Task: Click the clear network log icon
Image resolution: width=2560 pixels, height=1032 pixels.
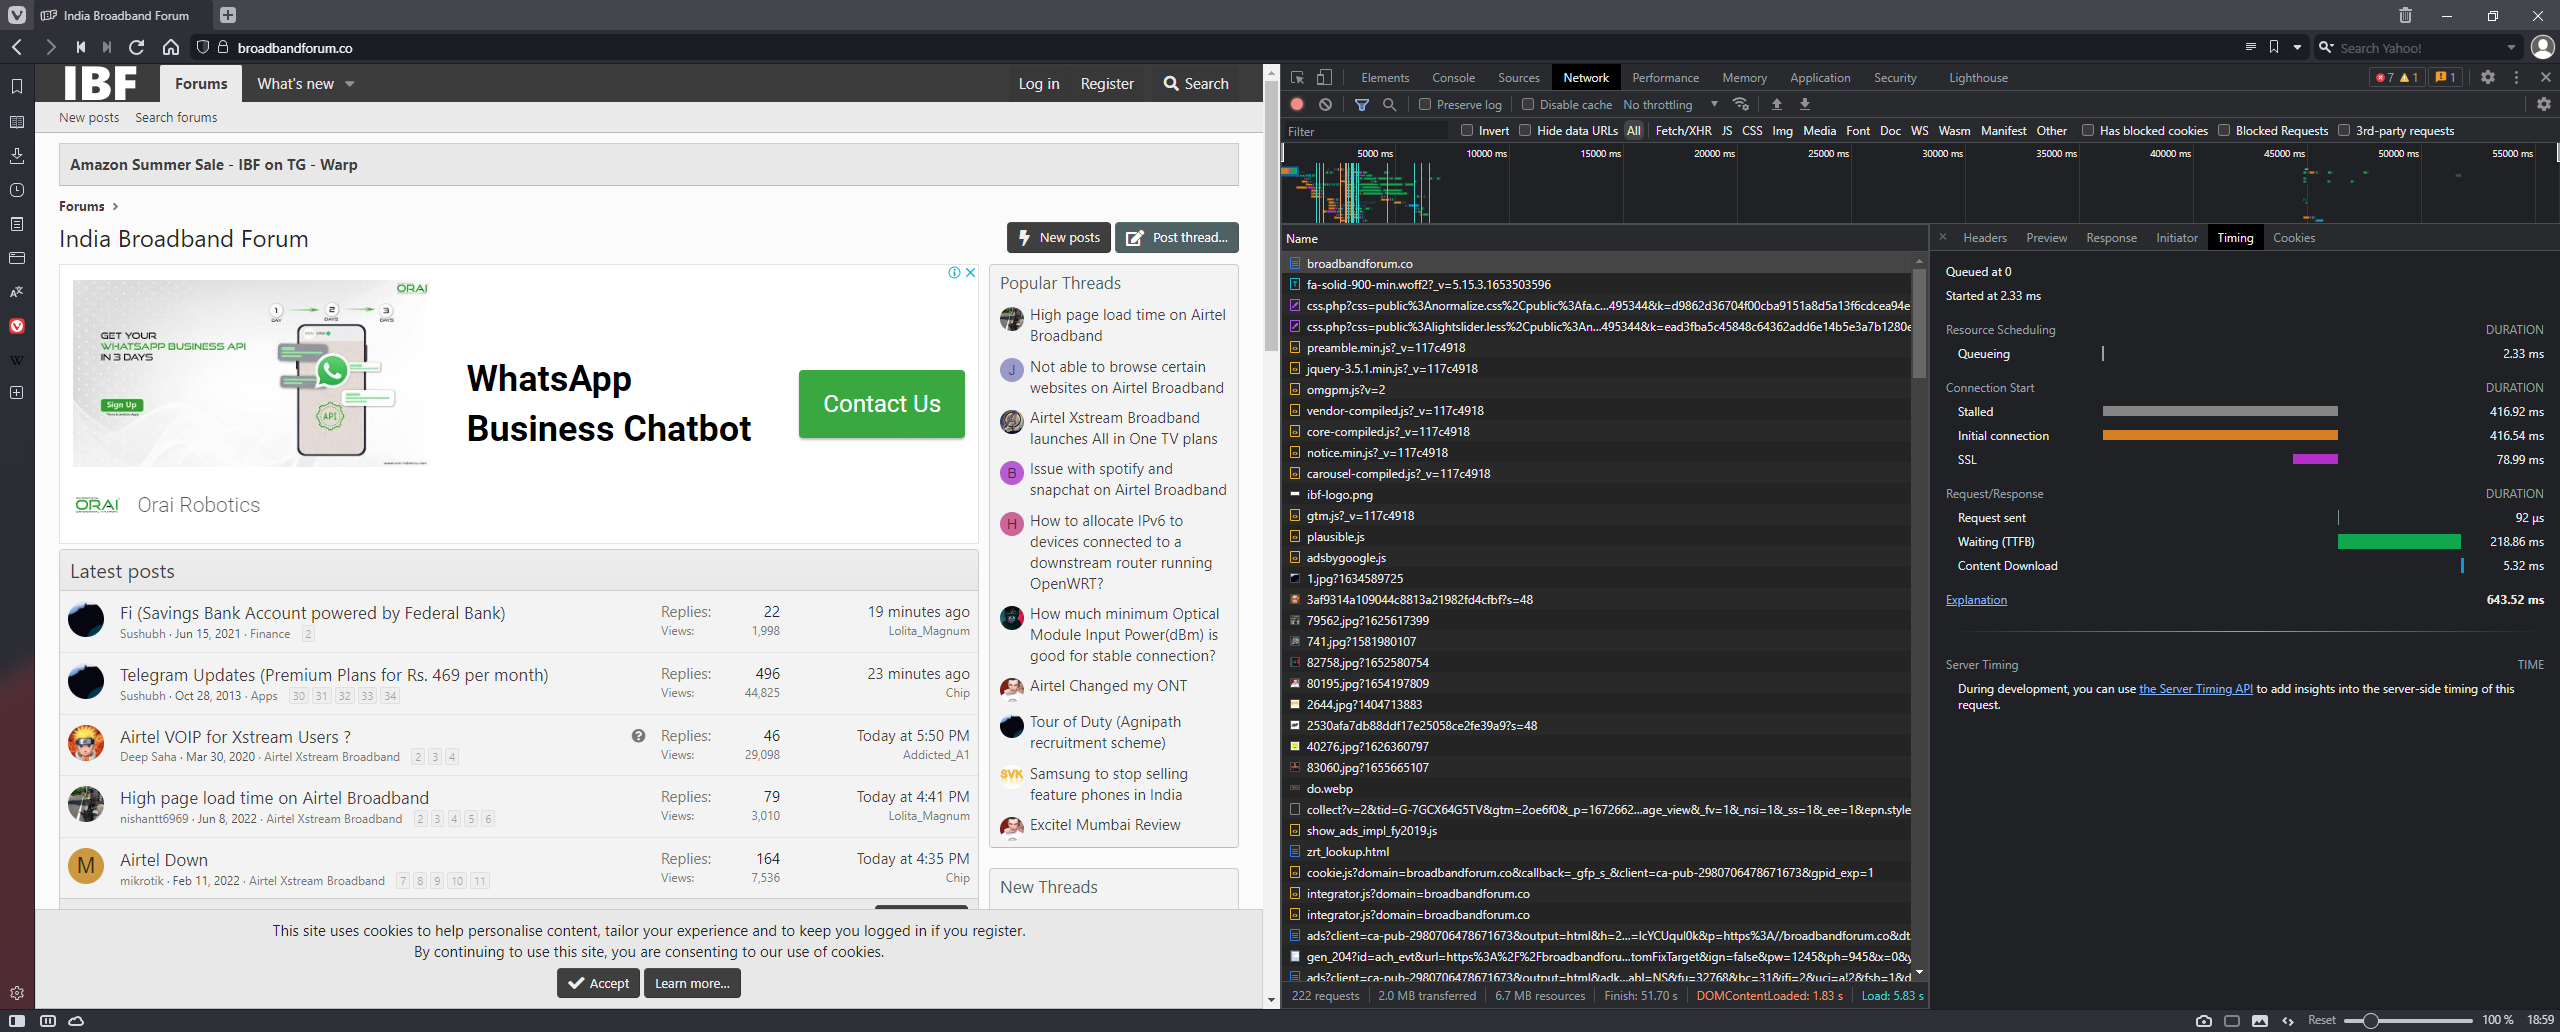Action: [1325, 105]
